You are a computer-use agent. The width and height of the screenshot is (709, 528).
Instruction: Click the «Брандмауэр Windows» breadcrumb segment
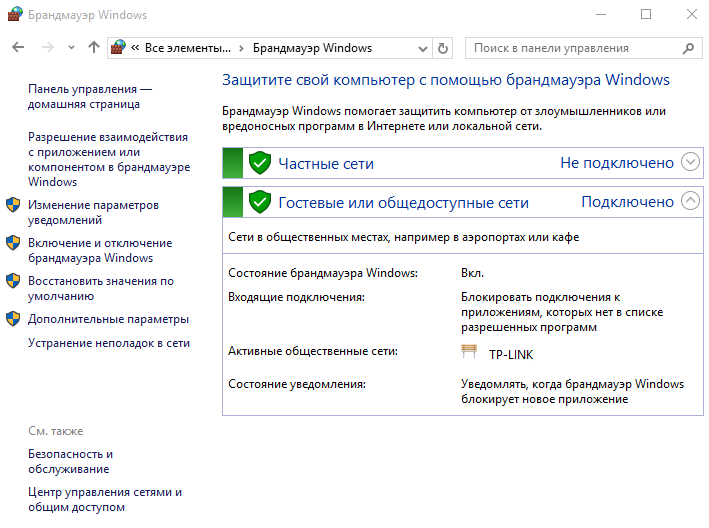tap(312, 48)
